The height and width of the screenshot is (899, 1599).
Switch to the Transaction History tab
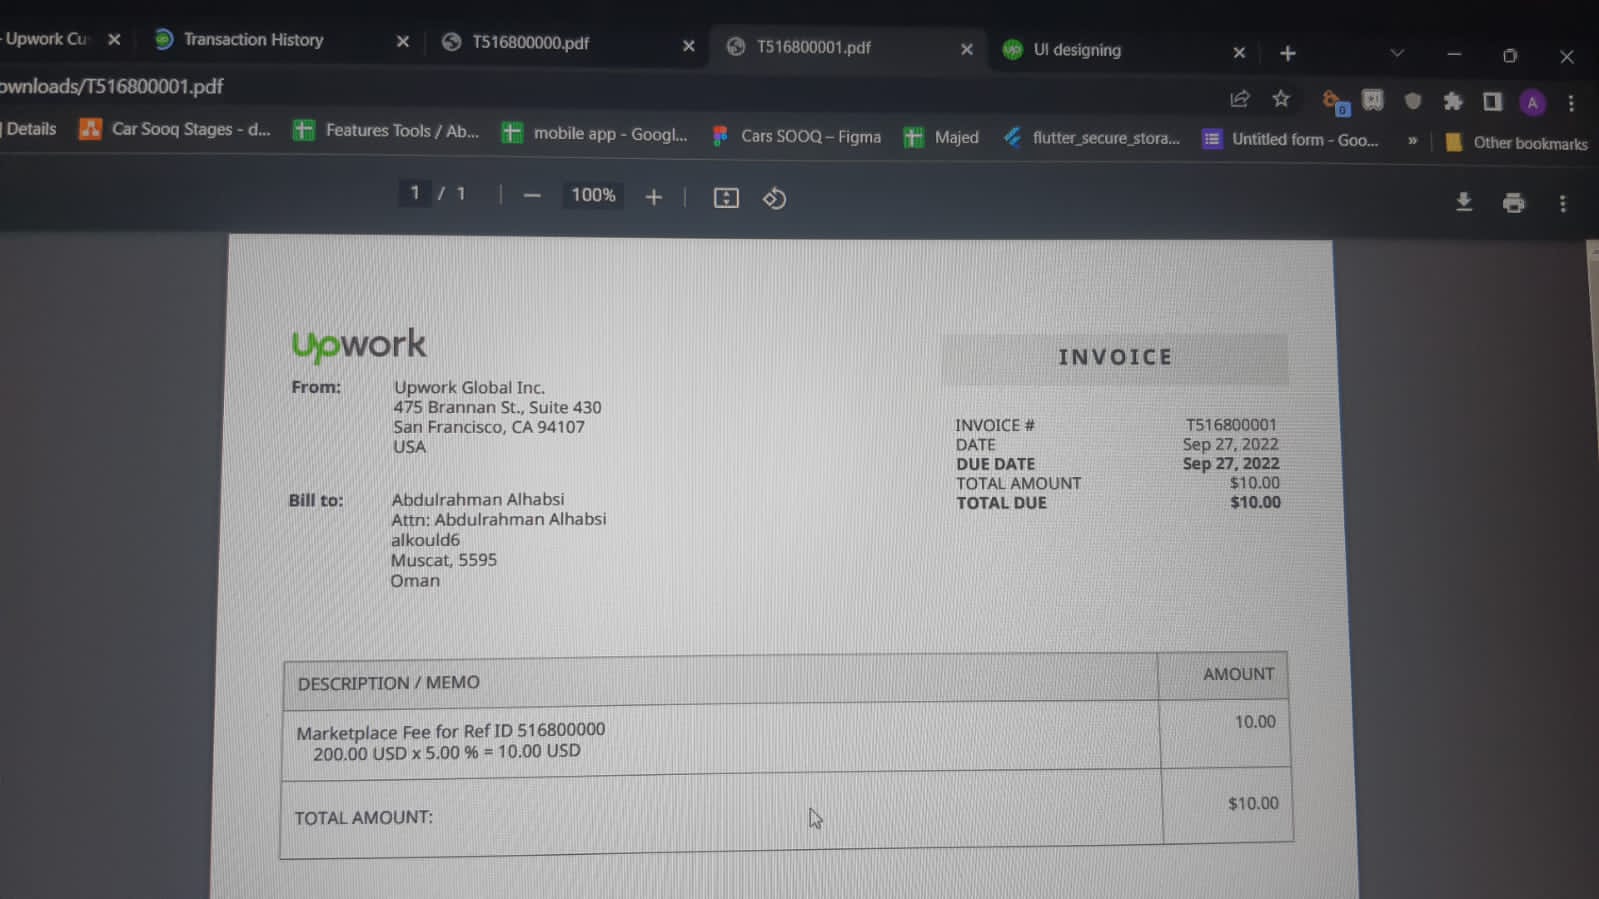click(253, 40)
